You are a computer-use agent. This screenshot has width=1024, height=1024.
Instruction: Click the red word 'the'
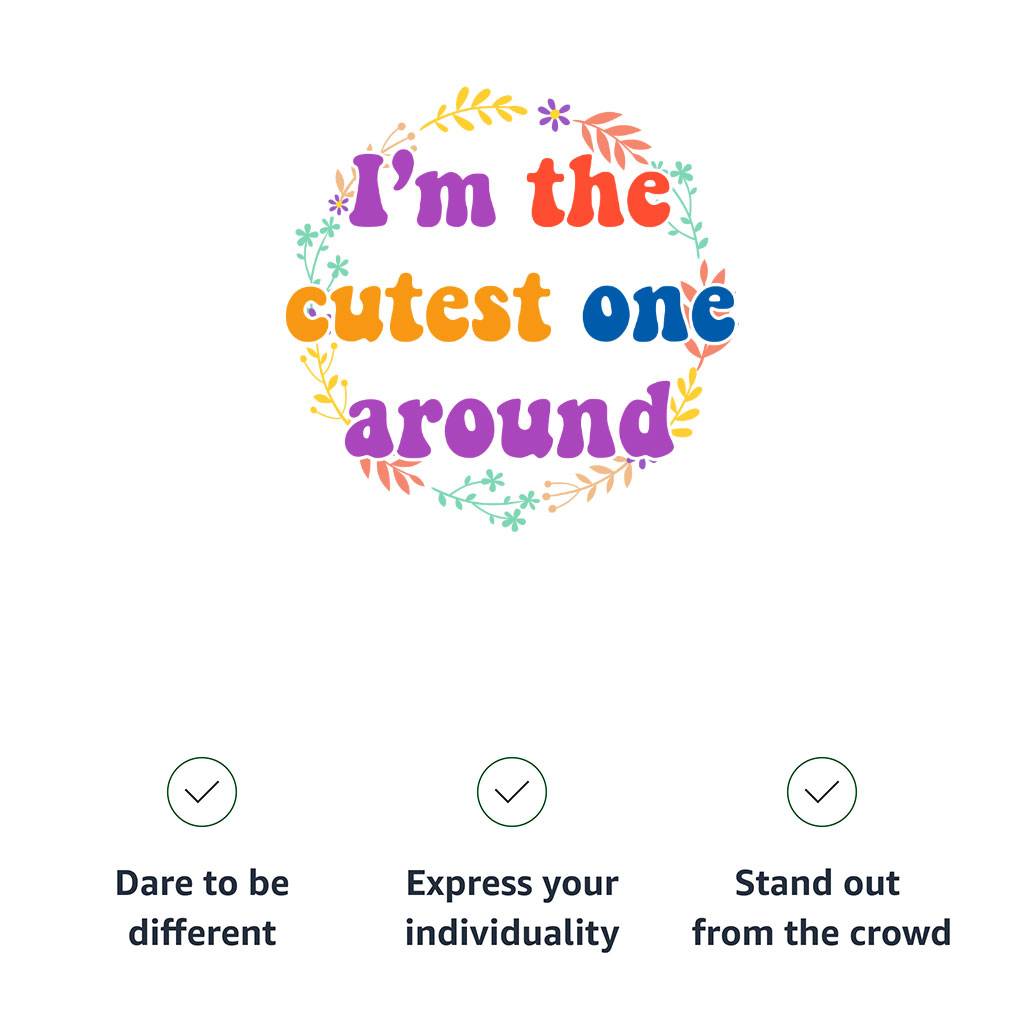(598, 192)
